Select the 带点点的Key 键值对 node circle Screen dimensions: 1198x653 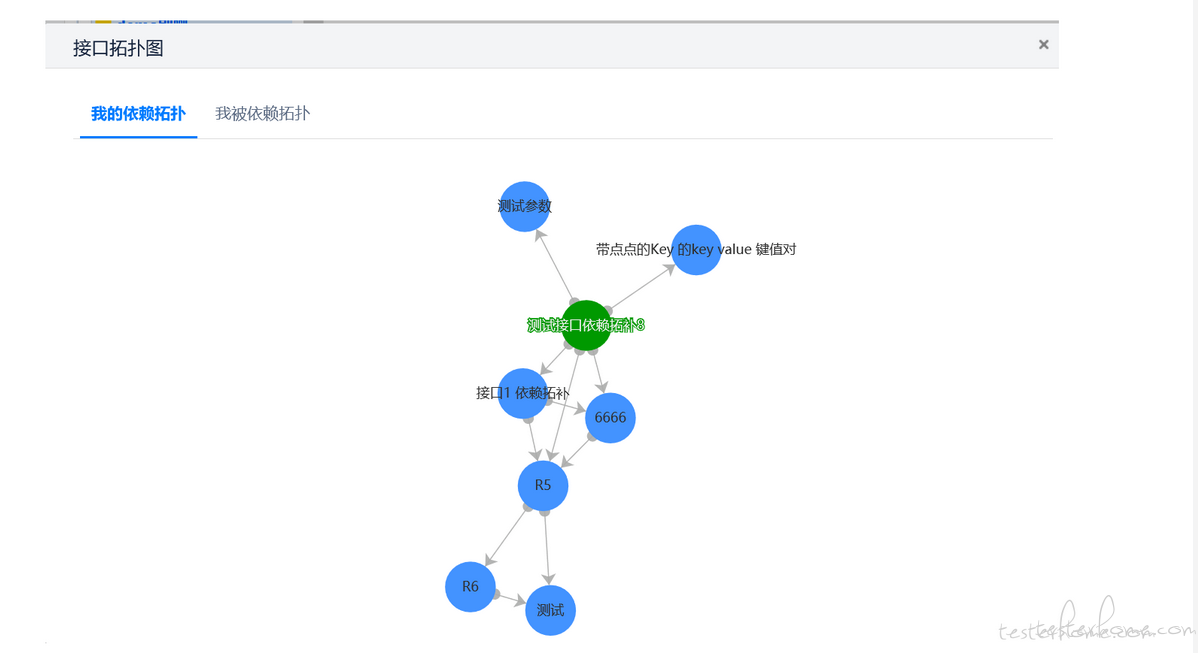696,250
